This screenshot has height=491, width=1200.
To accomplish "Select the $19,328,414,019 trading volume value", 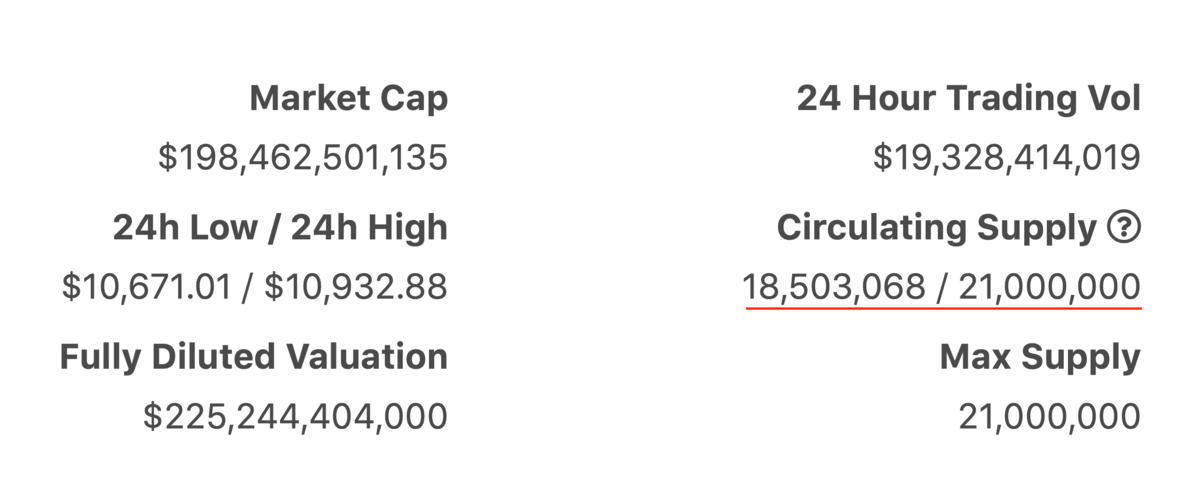I will [x=1007, y=158].
